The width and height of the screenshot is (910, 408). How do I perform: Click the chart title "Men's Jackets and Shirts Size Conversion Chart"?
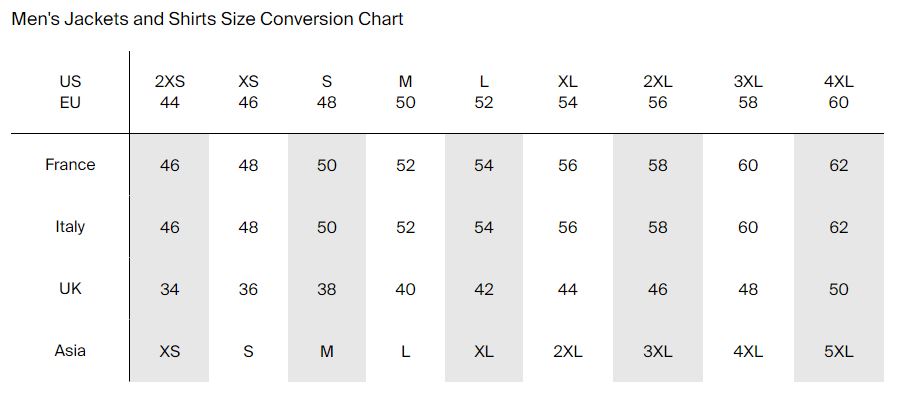coord(207,19)
